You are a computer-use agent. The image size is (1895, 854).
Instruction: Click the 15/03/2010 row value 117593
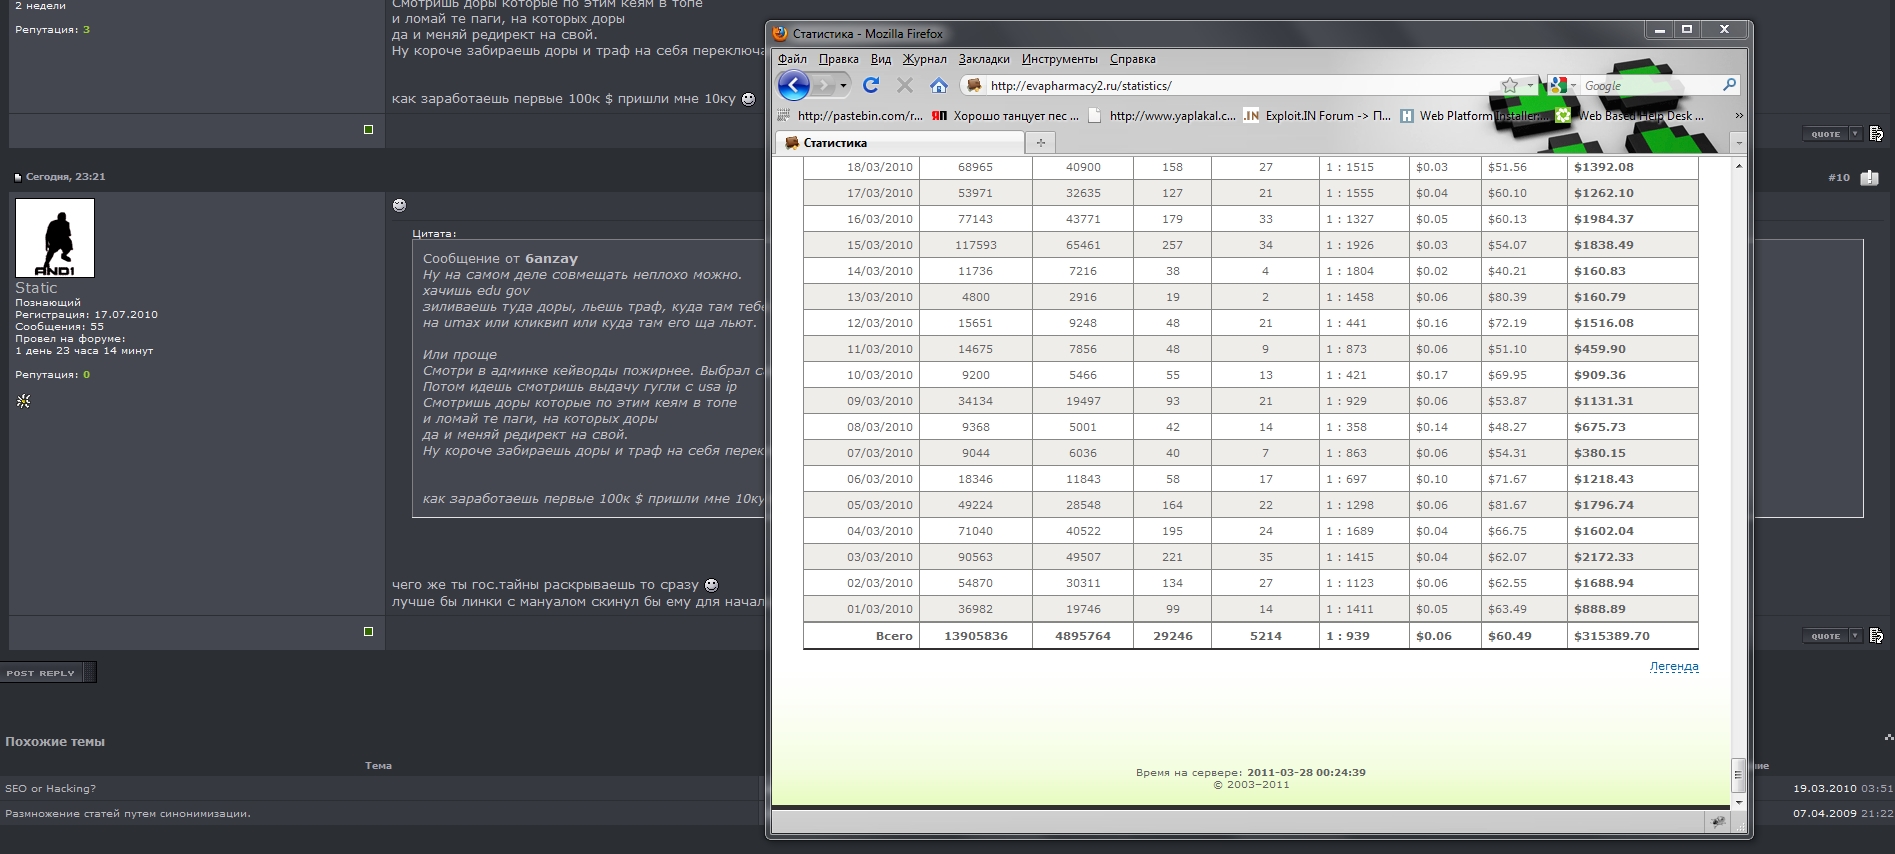(x=976, y=245)
